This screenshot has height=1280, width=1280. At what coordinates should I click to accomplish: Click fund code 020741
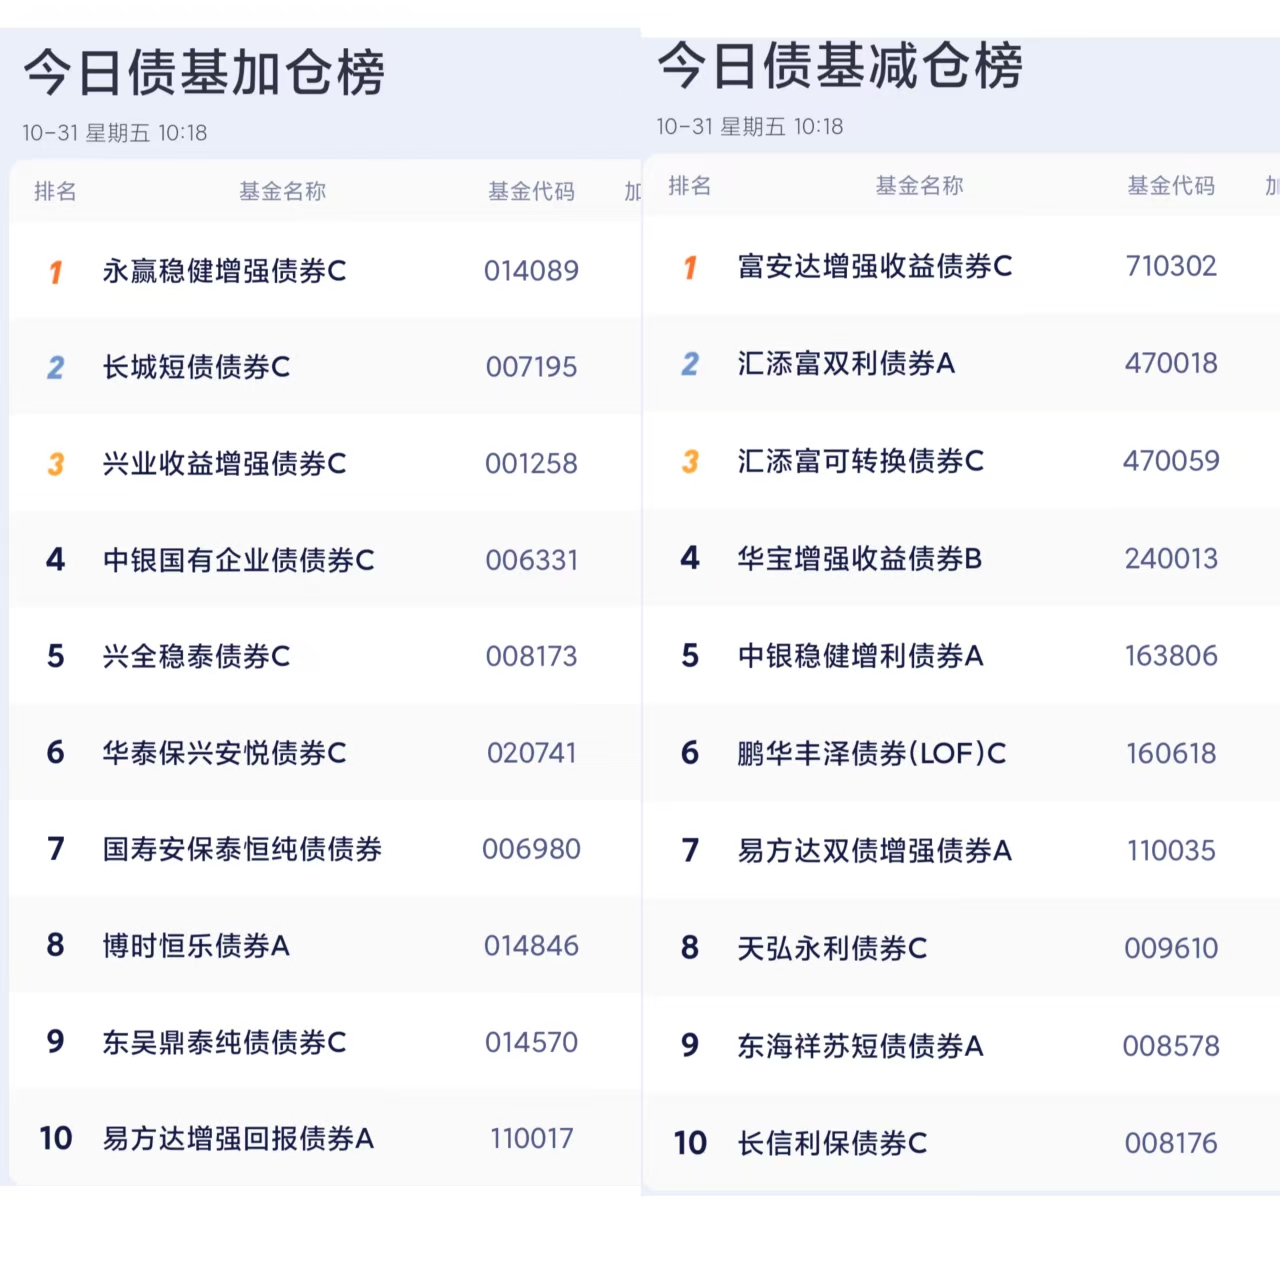[531, 753]
